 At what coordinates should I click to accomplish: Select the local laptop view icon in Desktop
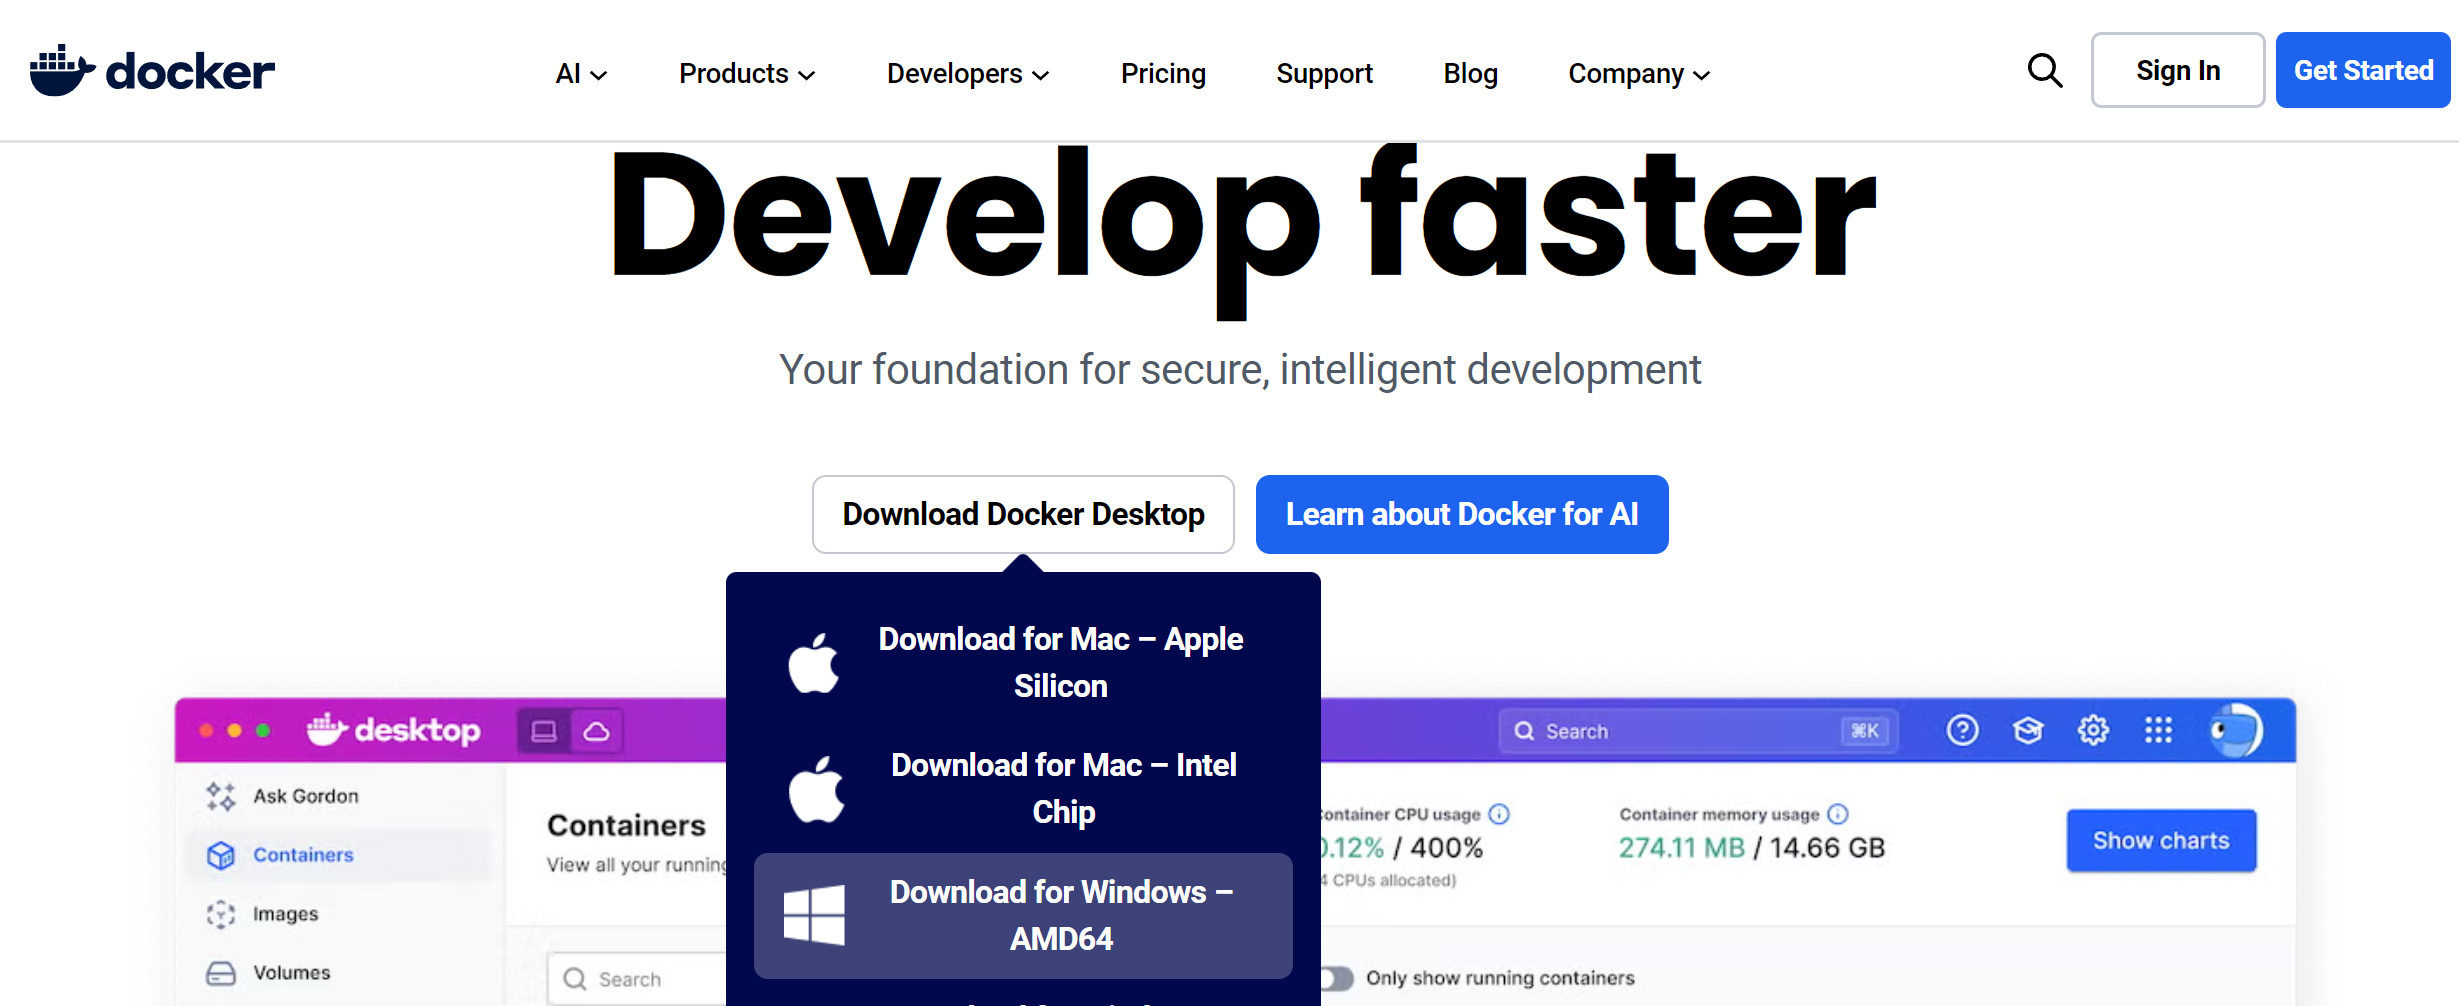tap(544, 731)
